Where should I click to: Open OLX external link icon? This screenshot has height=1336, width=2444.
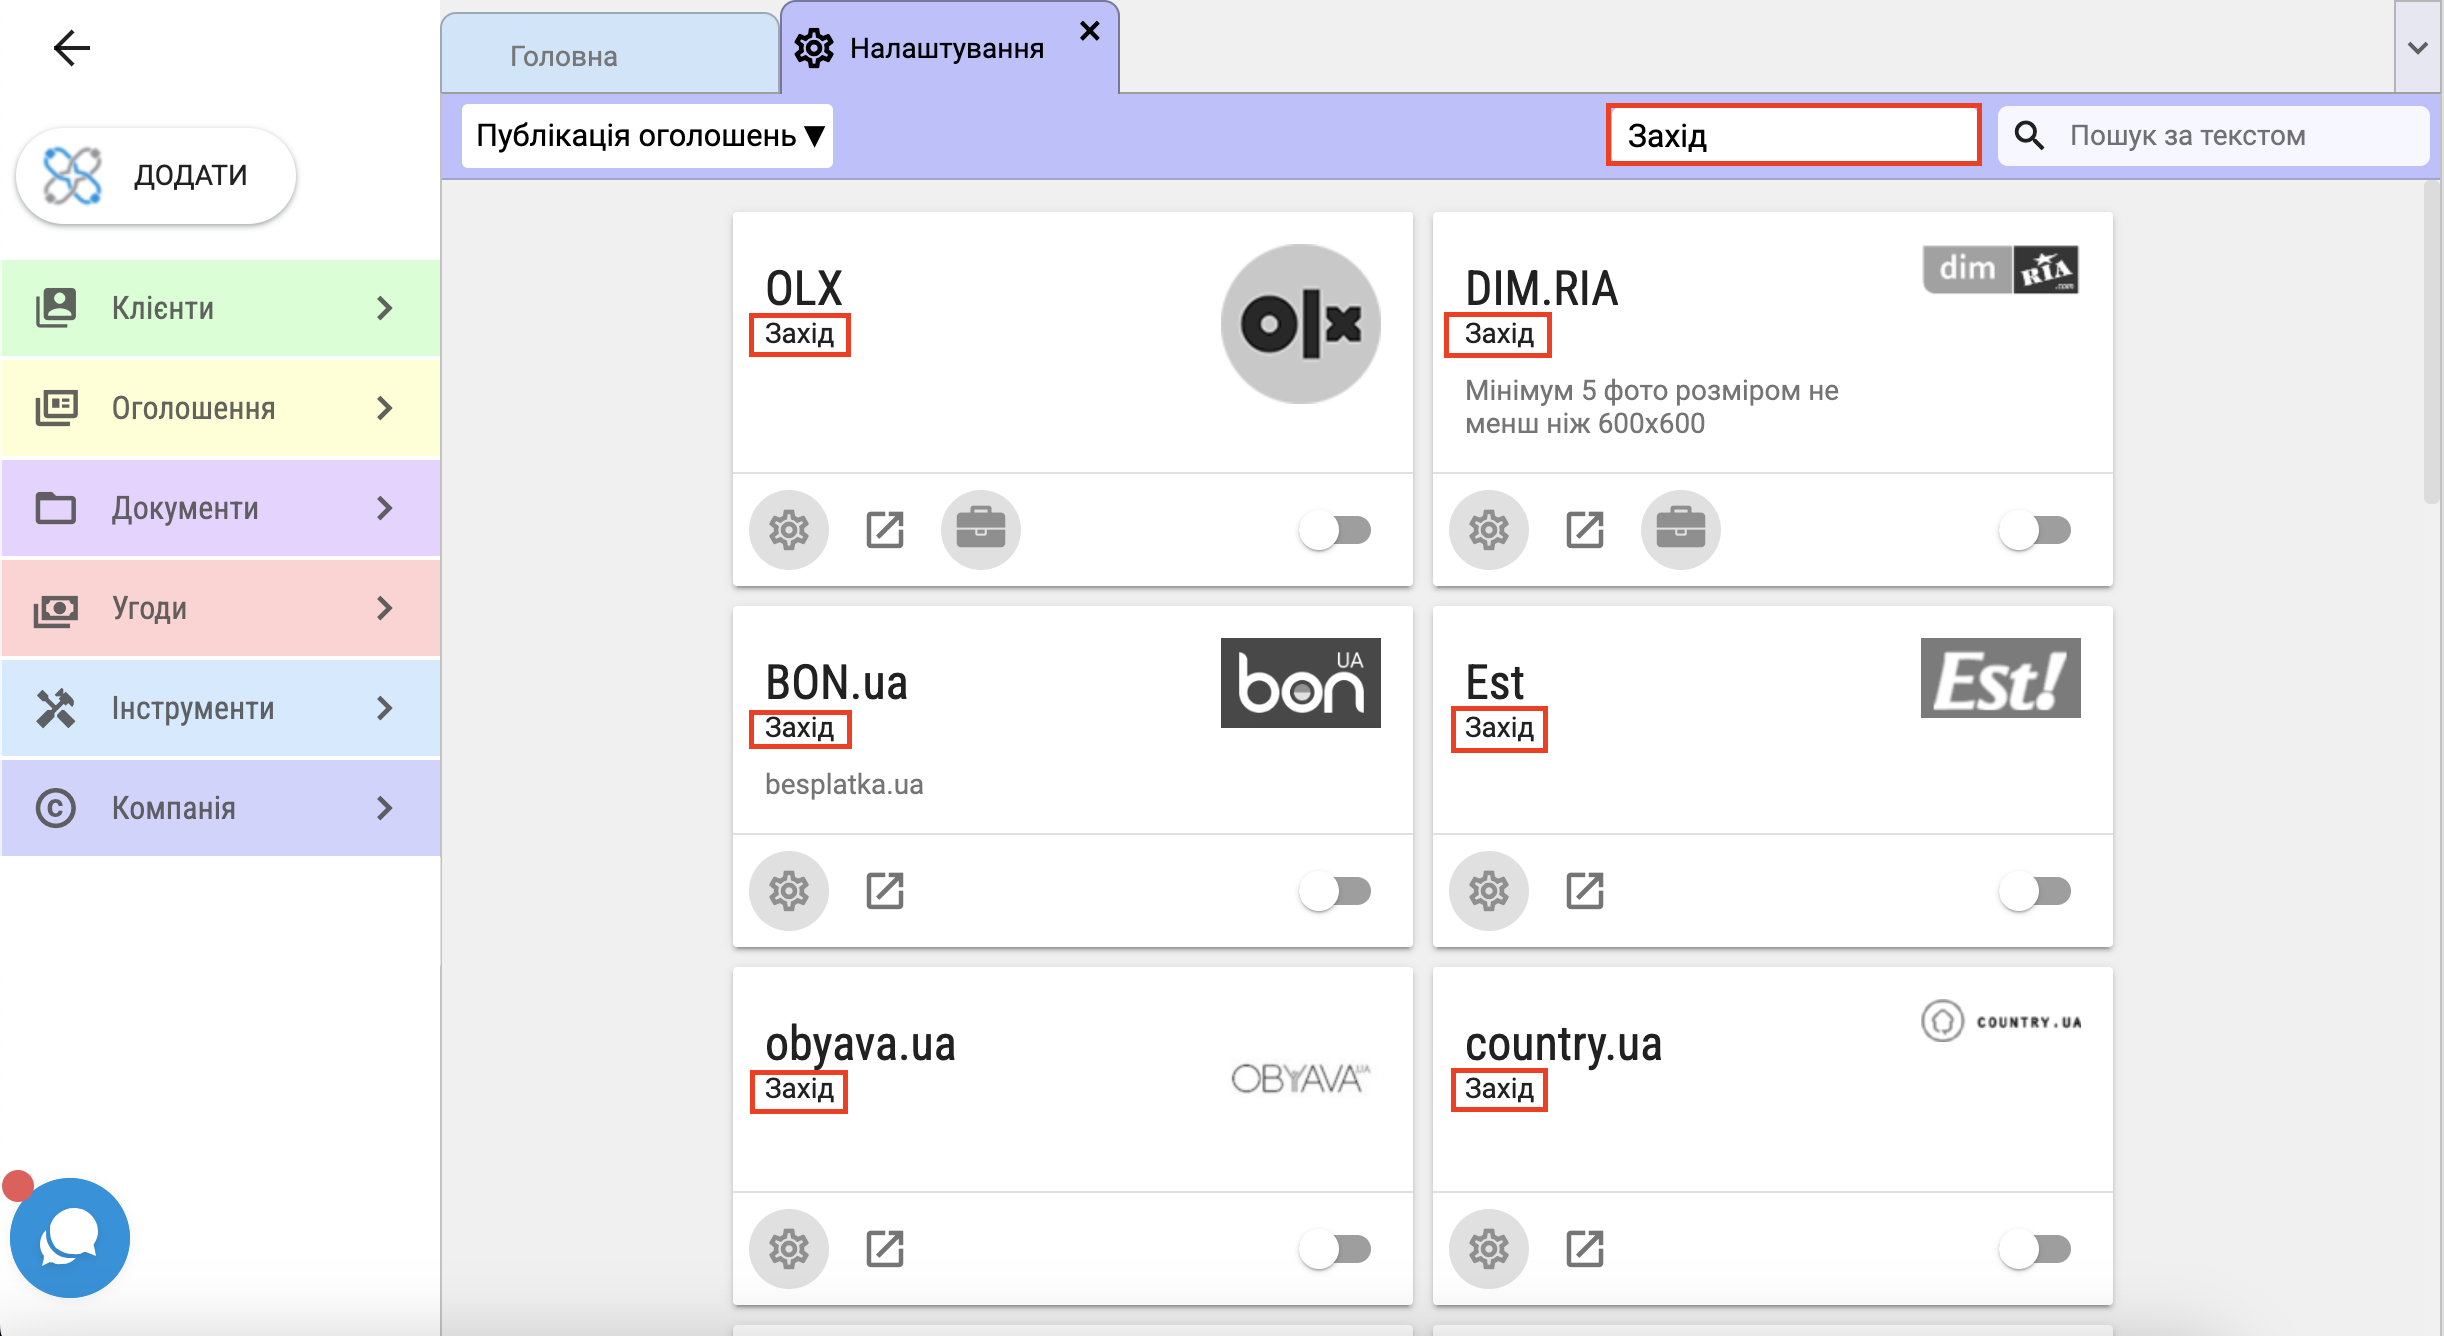tap(885, 530)
